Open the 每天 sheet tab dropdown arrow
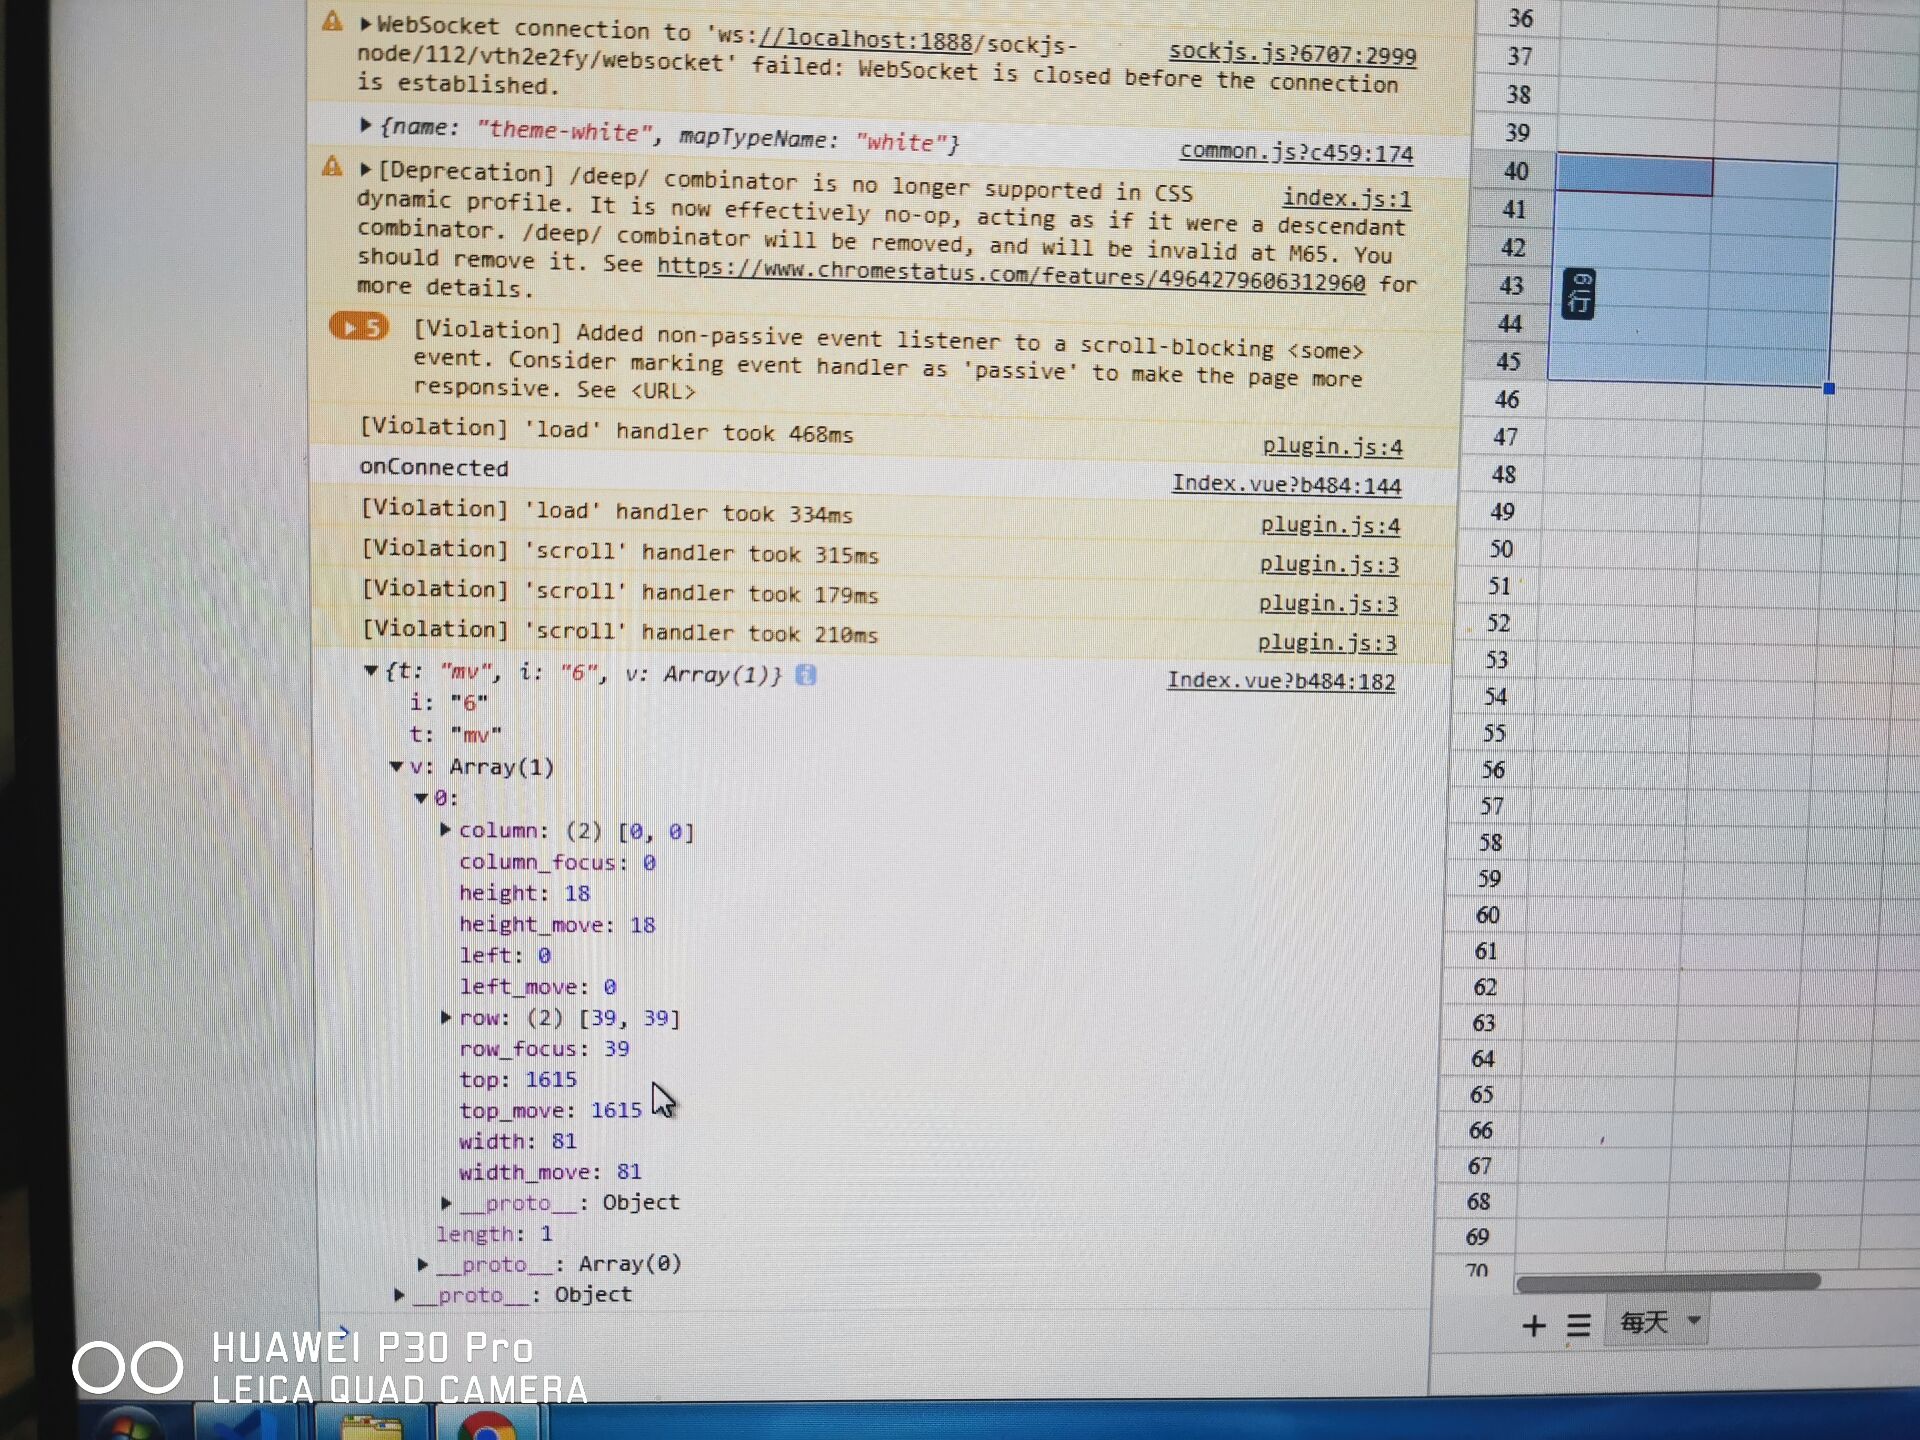The image size is (1920, 1440). (x=1694, y=1321)
